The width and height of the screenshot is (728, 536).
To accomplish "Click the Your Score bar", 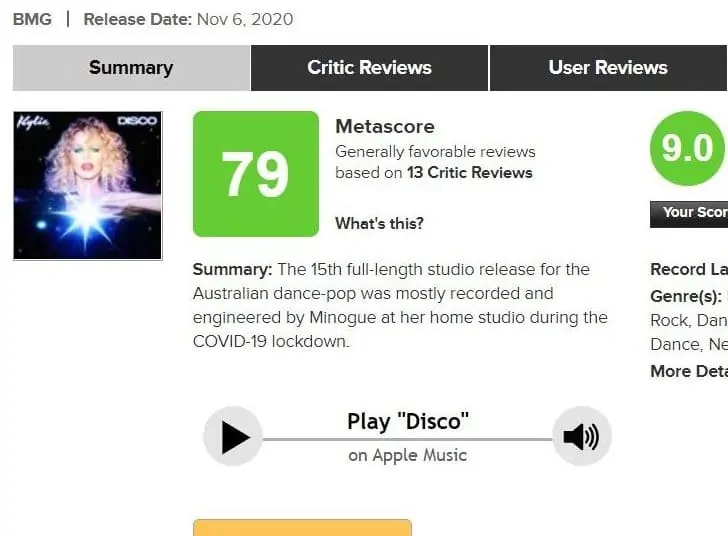I will [689, 214].
